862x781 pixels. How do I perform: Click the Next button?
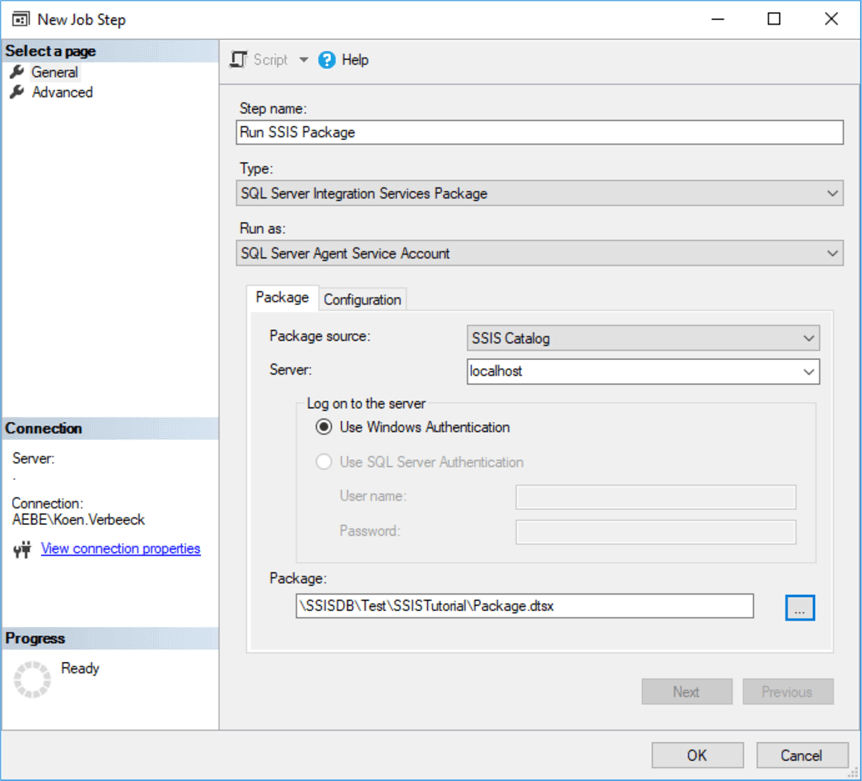687,691
